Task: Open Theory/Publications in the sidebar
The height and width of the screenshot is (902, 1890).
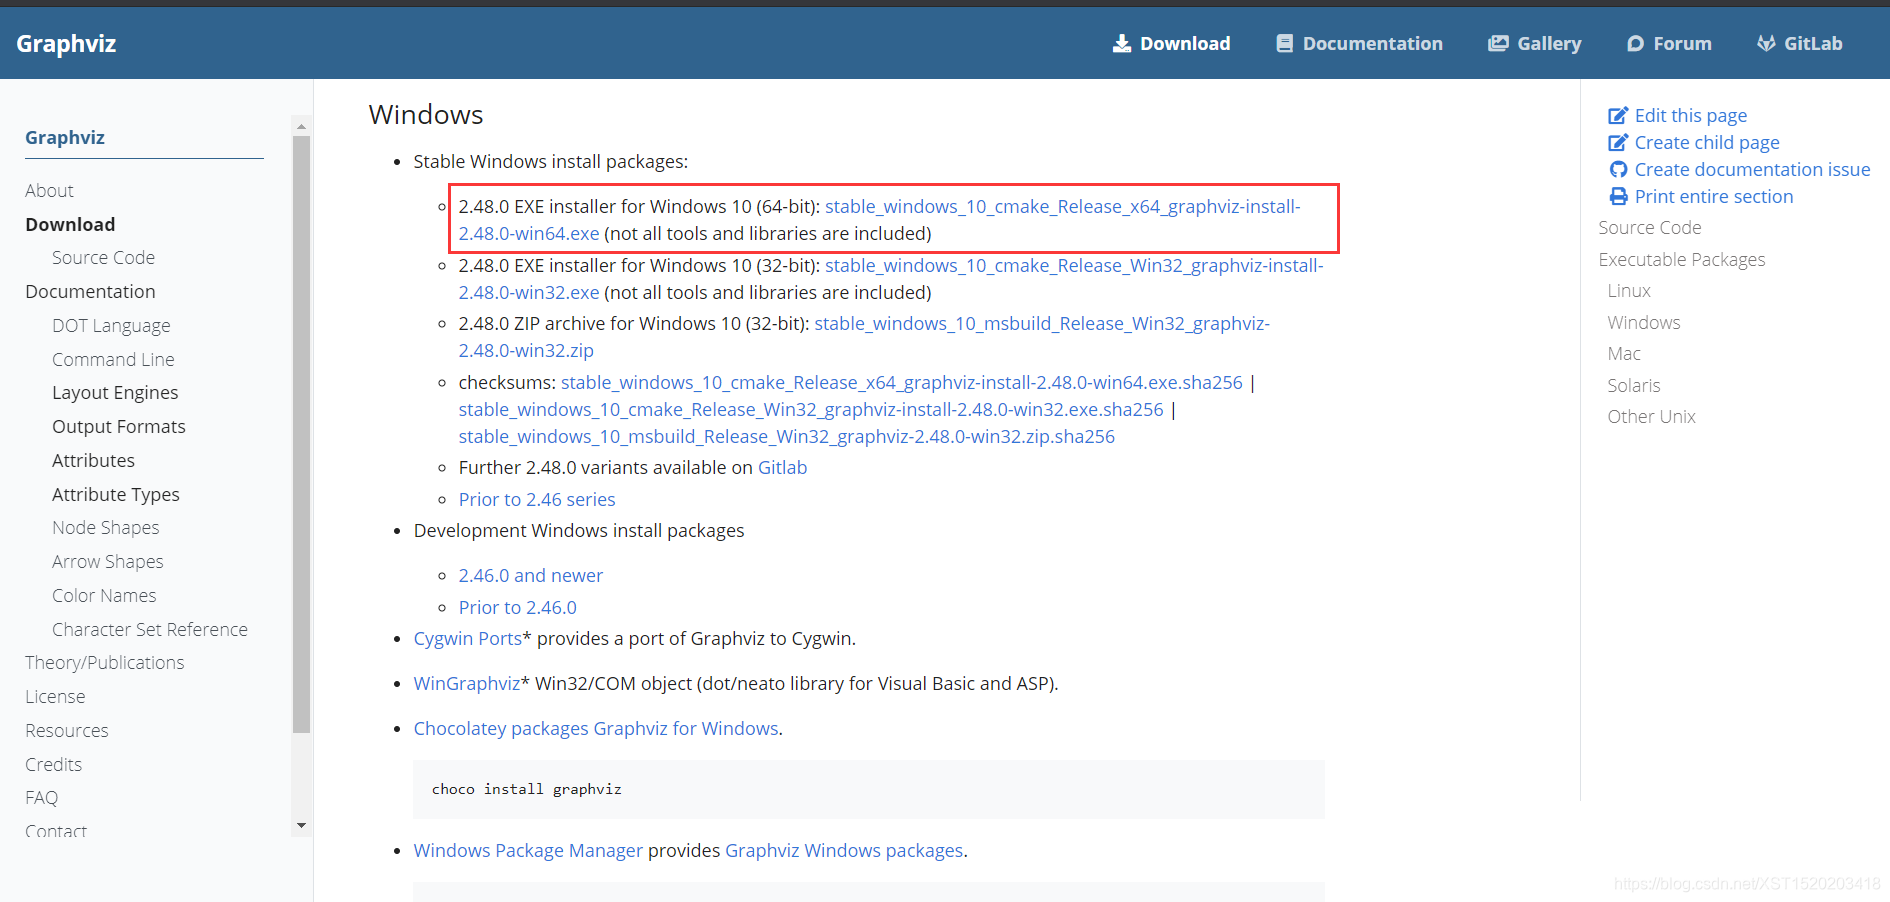Action: point(104,662)
